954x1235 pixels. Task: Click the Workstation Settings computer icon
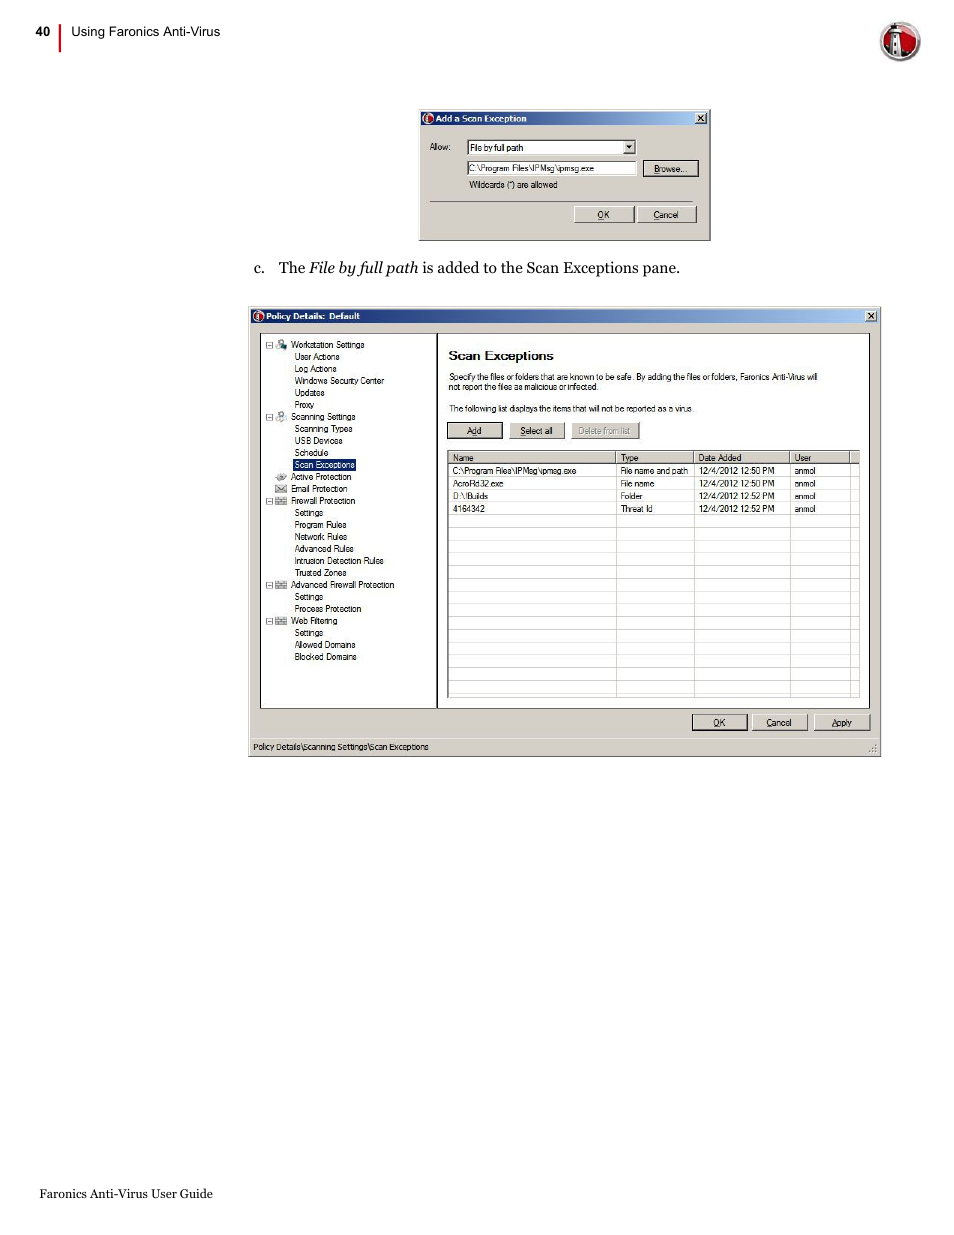pos(281,344)
